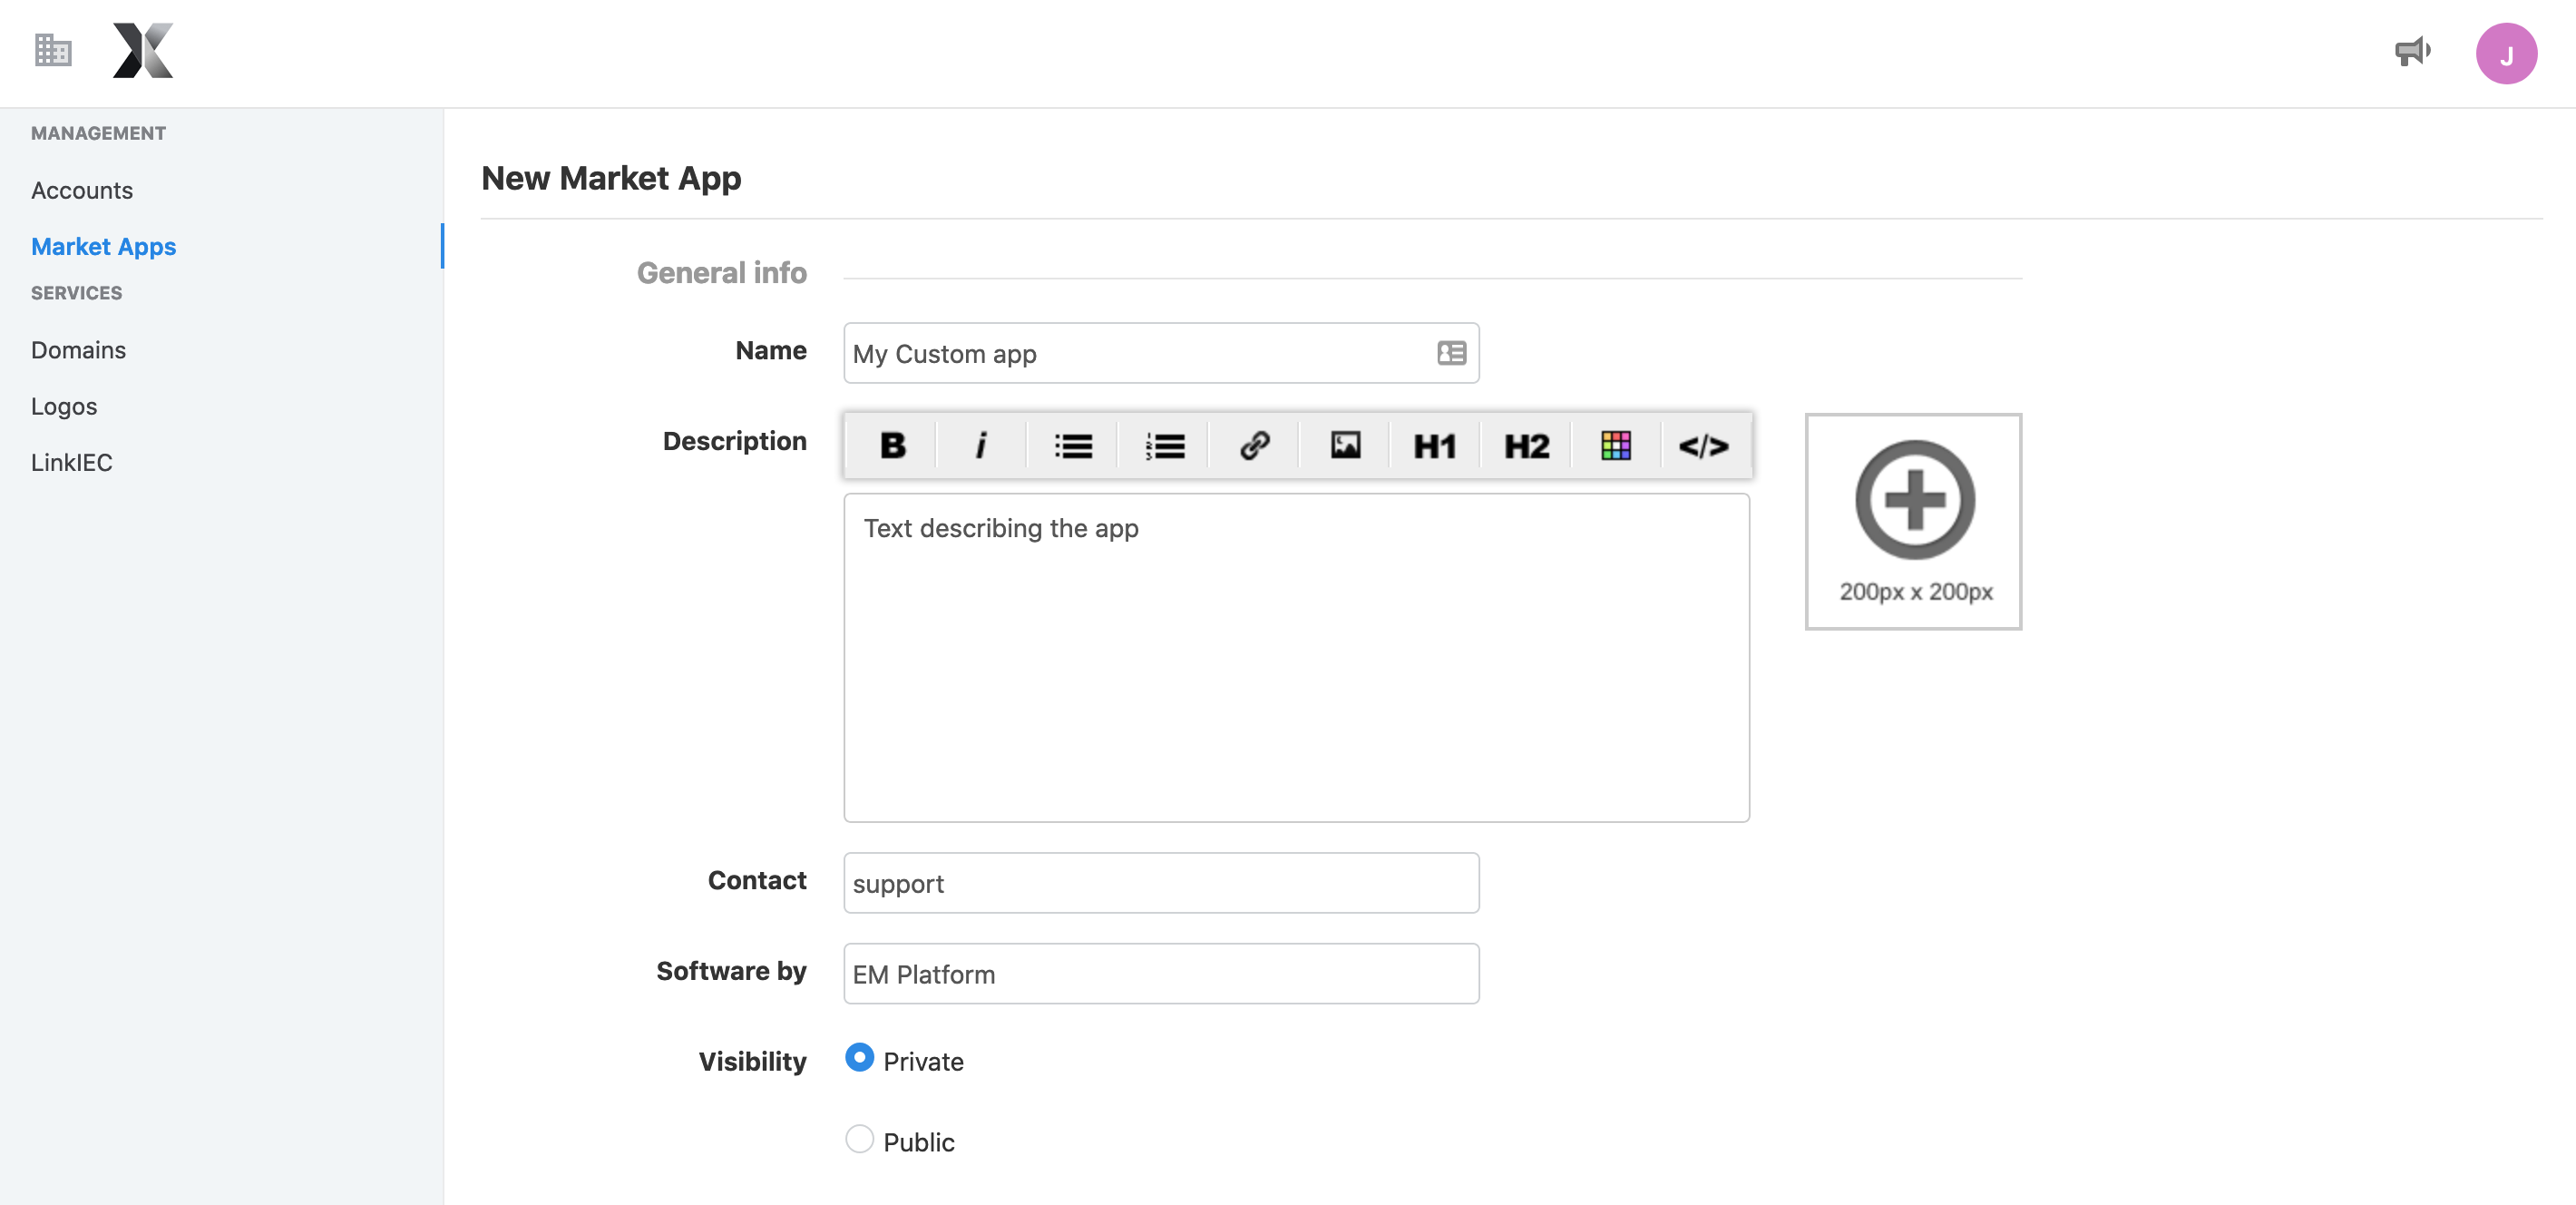The height and width of the screenshot is (1205, 2576).
Task: Insert an image into the description
Action: coord(1343,446)
